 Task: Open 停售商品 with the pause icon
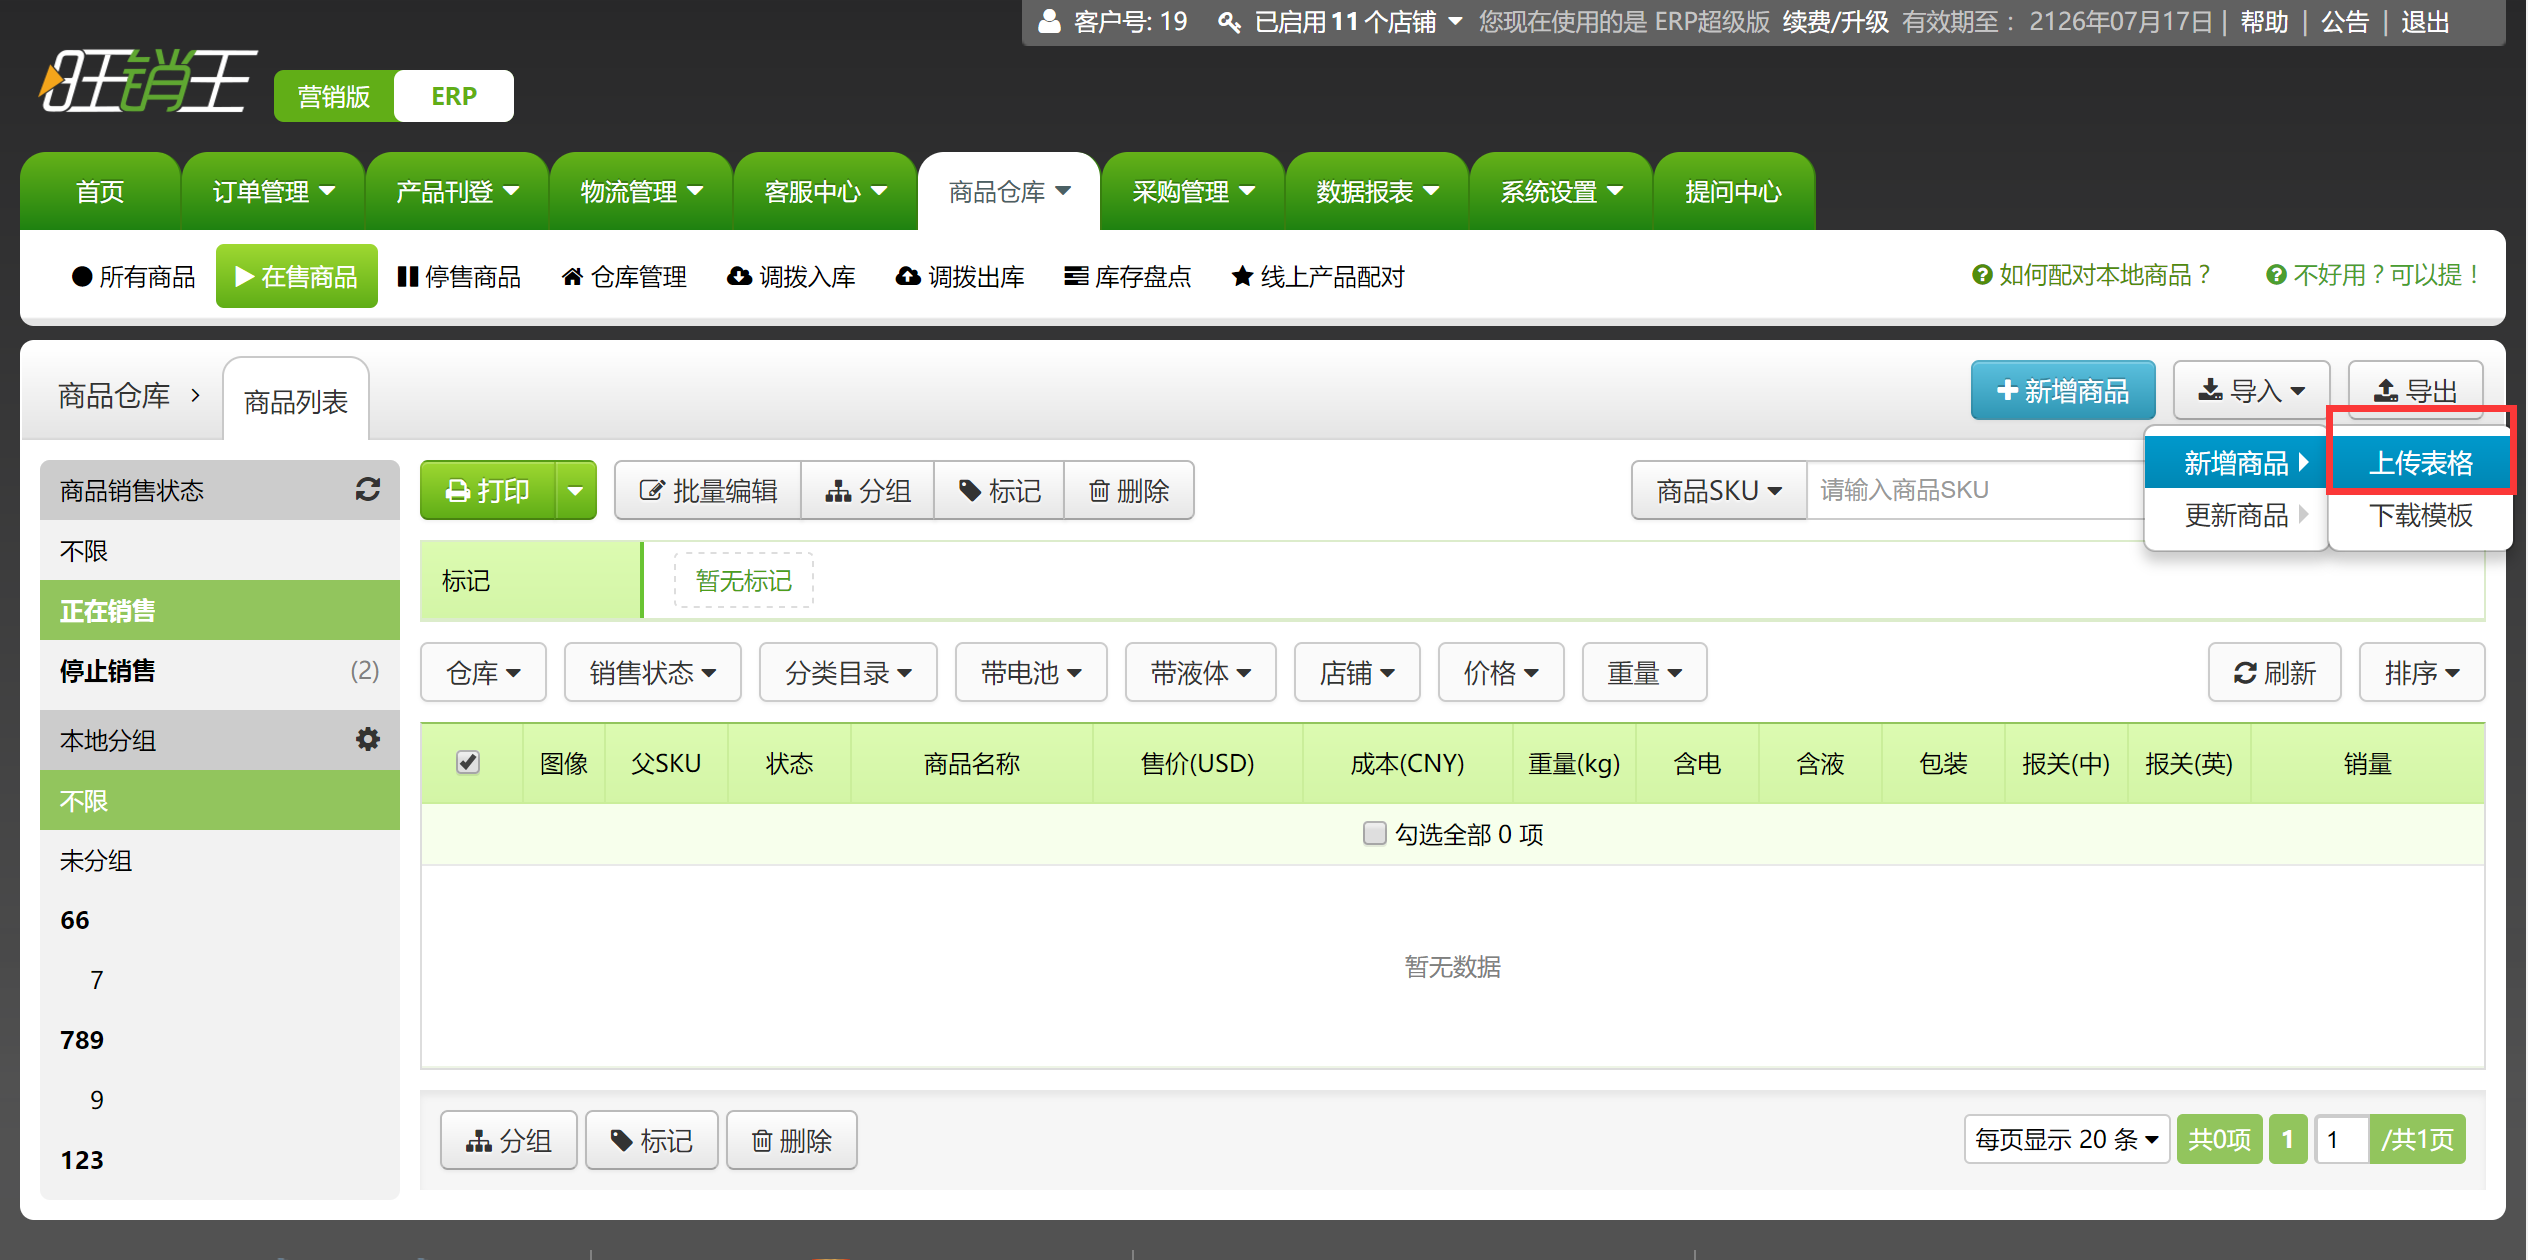click(x=459, y=276)
